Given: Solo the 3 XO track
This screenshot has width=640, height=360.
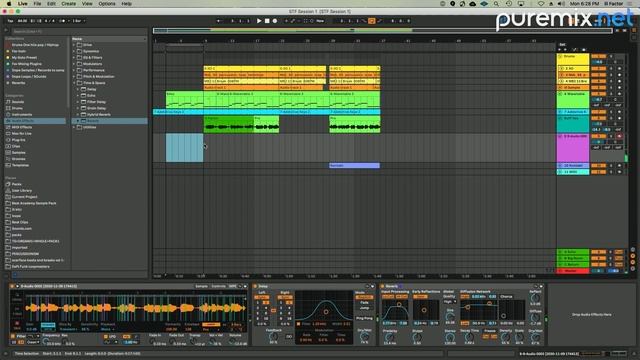Looking at the screenshot, I should tap(611, 69).
